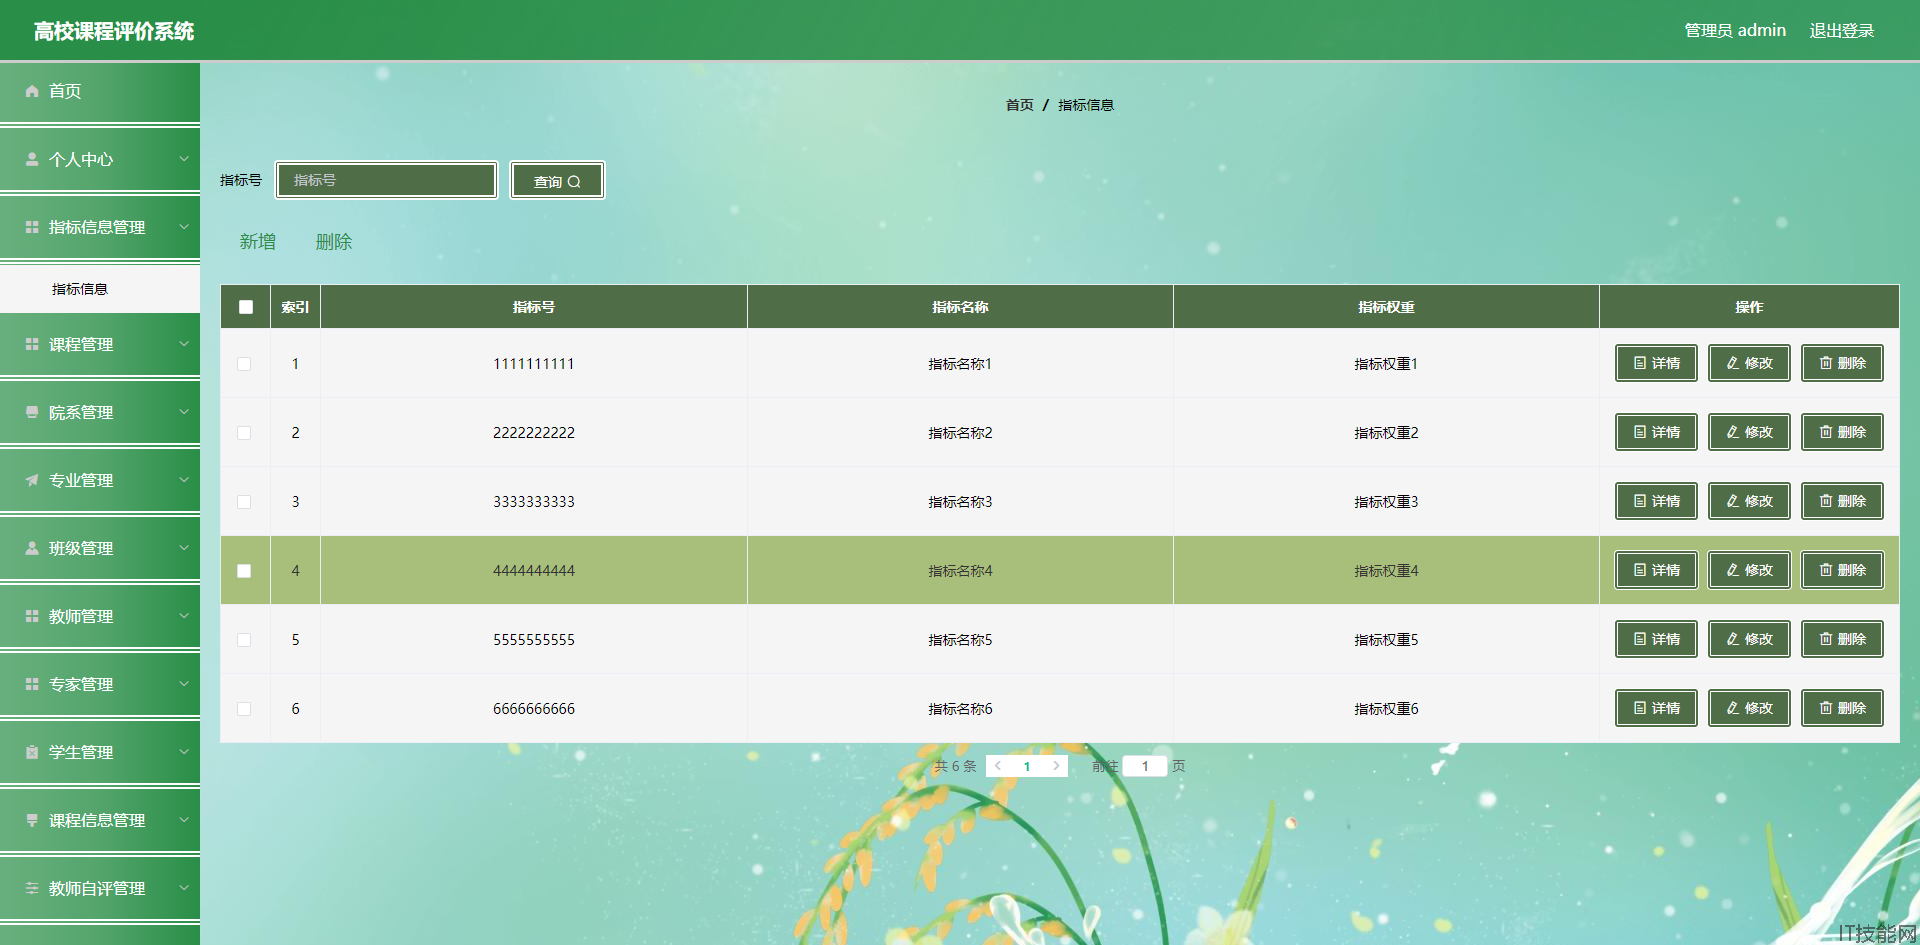Click the paper plane icon for 专业管理
The image size is (1920, 945).
pos(32,480)
